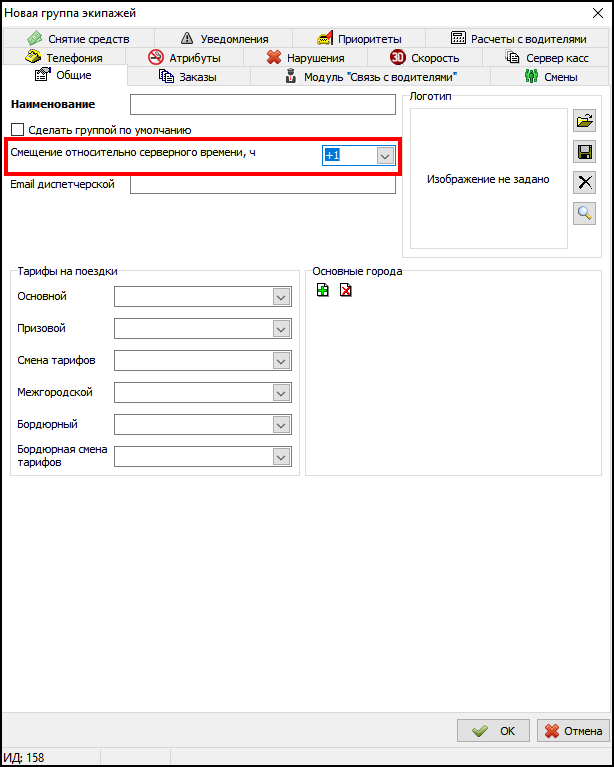Remove main city with red X icon

pyautogui.click(x=345, y=291)
